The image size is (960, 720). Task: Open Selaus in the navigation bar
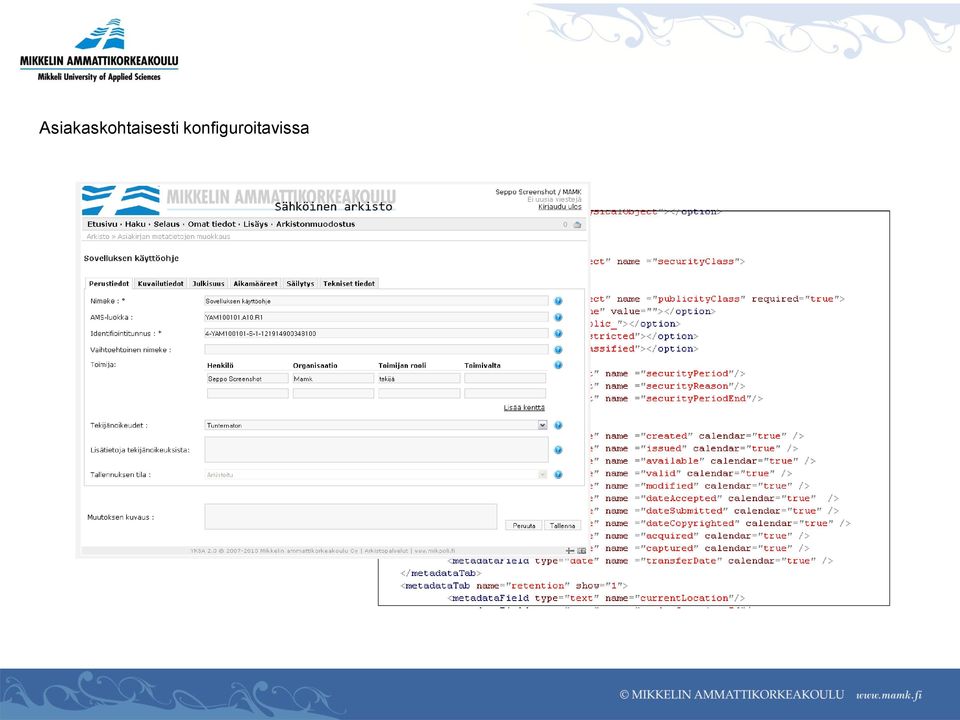point(167,224)
